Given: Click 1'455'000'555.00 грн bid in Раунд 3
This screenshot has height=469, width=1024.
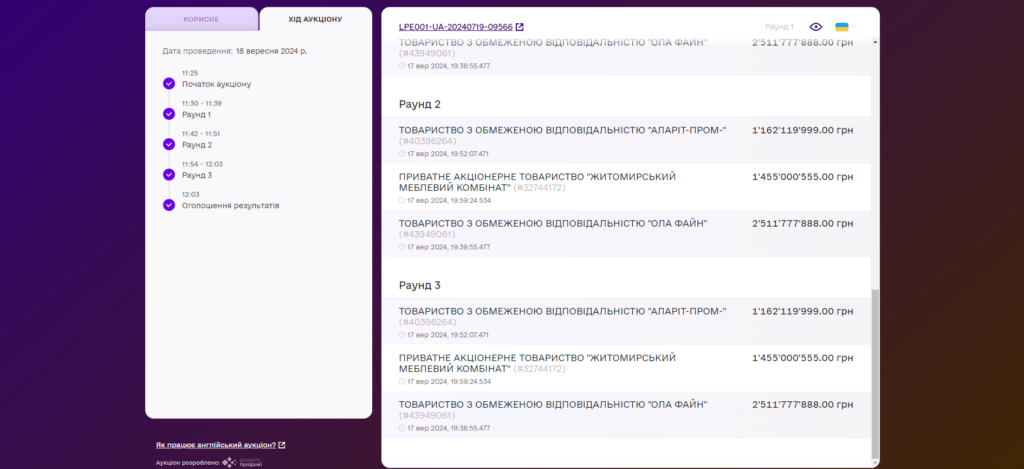Looking at the screenshot, I should 803,358.
